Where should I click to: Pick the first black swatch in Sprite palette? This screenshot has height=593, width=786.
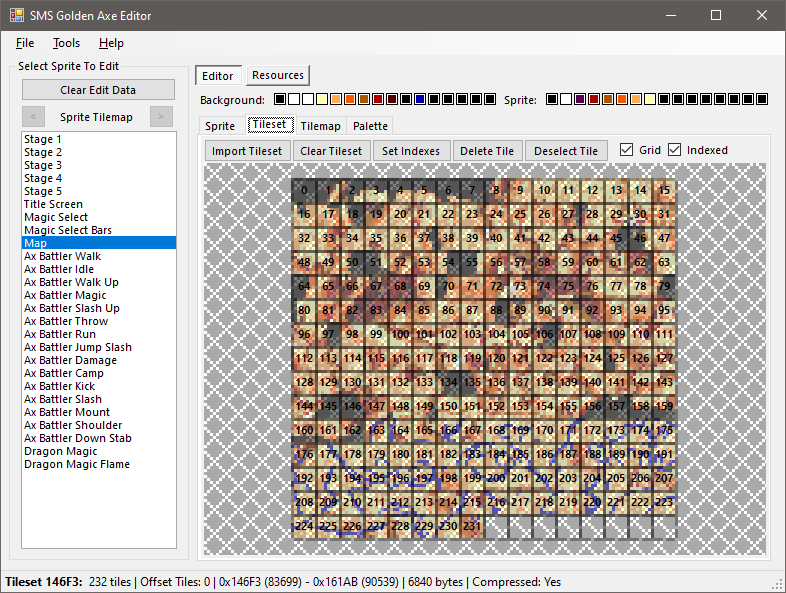[551, 99]
